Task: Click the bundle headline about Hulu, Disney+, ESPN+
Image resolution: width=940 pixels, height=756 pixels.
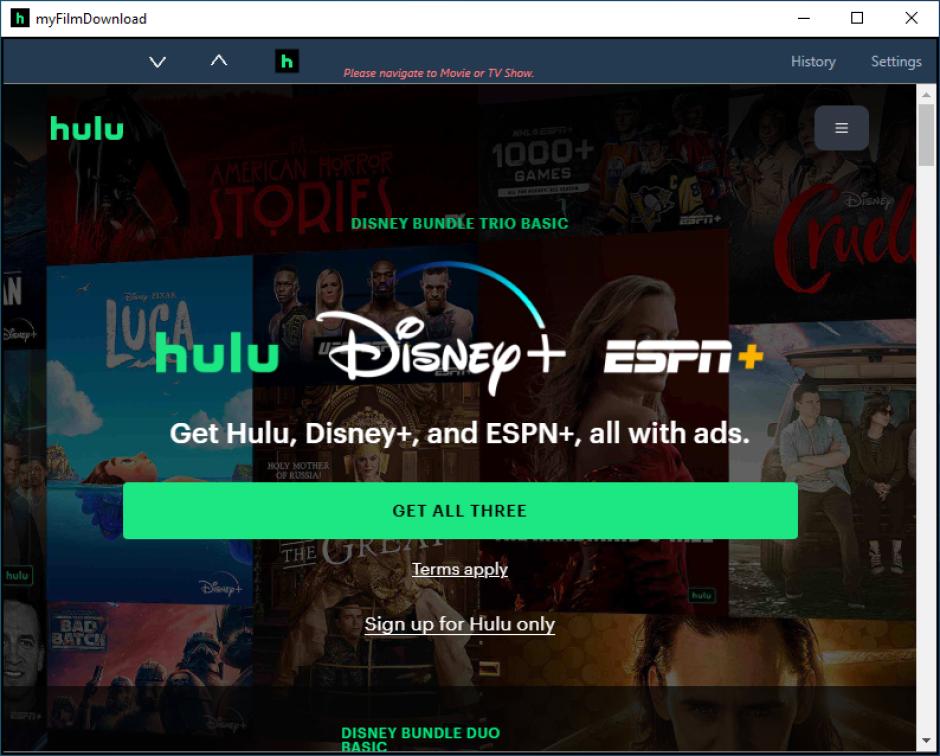Action: 460,433
